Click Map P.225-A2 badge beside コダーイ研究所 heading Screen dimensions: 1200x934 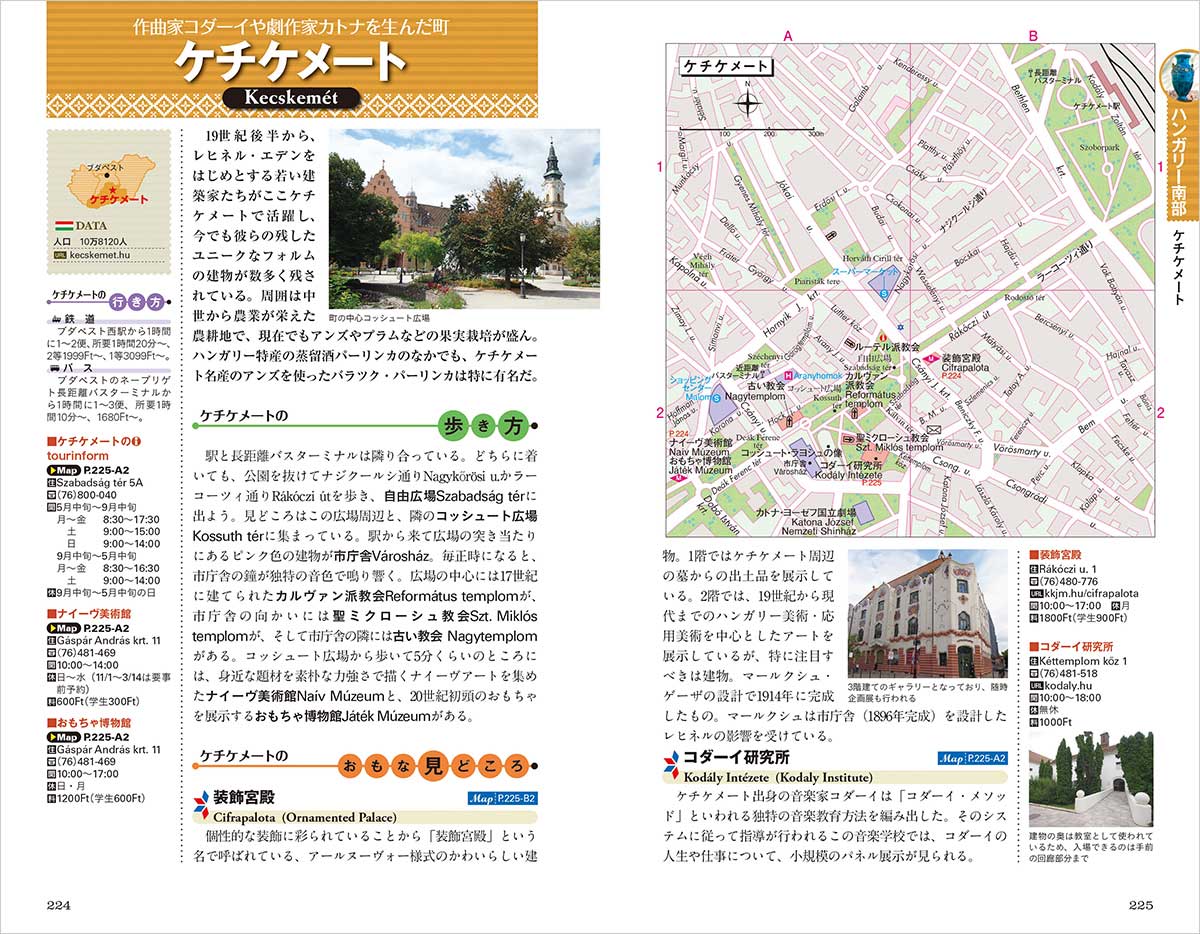coord(972,759)
